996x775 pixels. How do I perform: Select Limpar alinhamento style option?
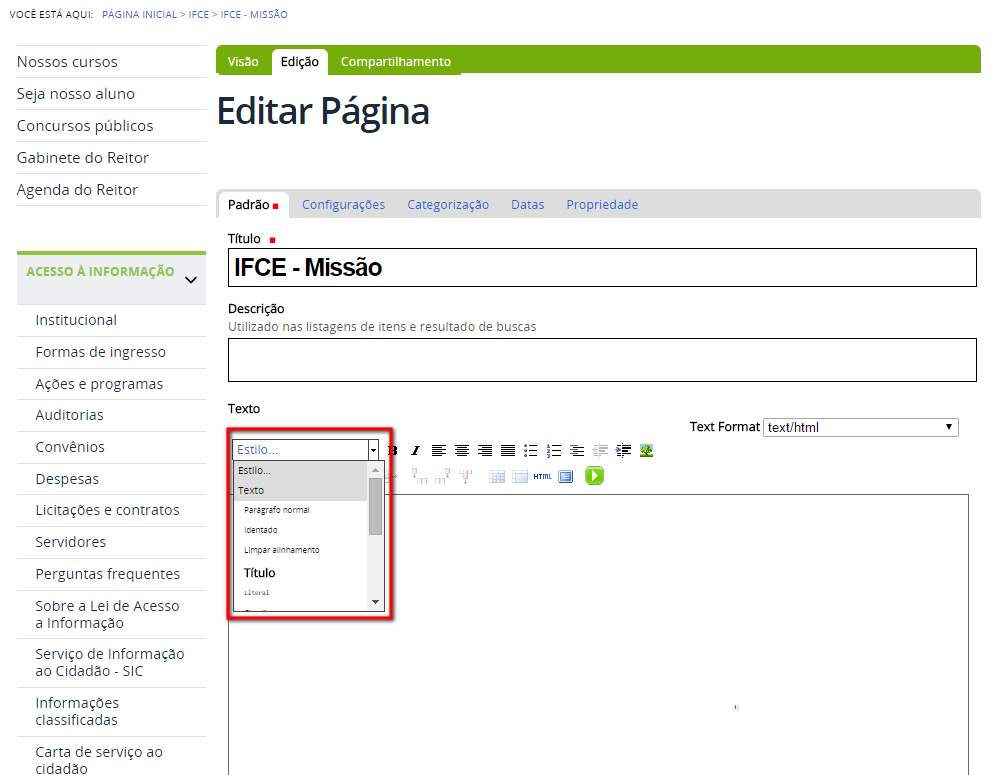click(300, 550)
